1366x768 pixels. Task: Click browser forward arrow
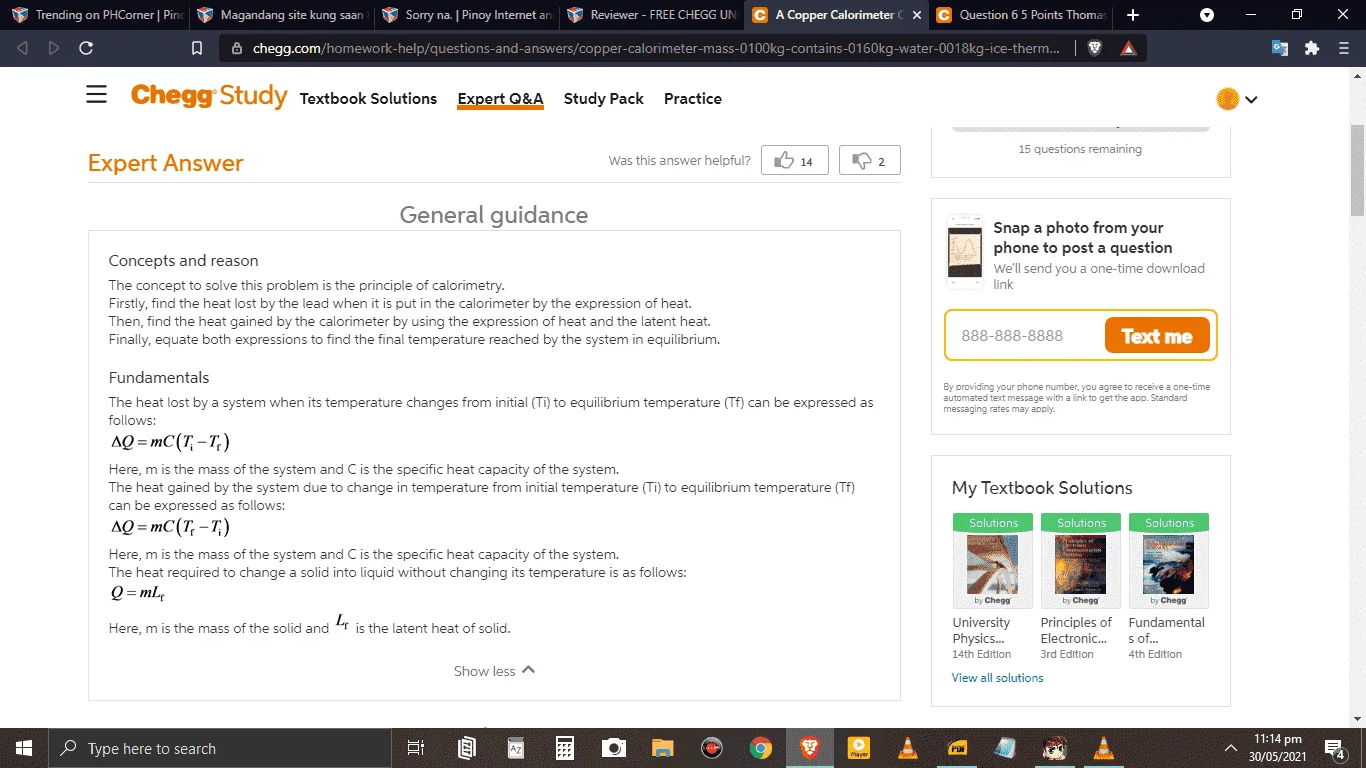(x=54, y=48)
